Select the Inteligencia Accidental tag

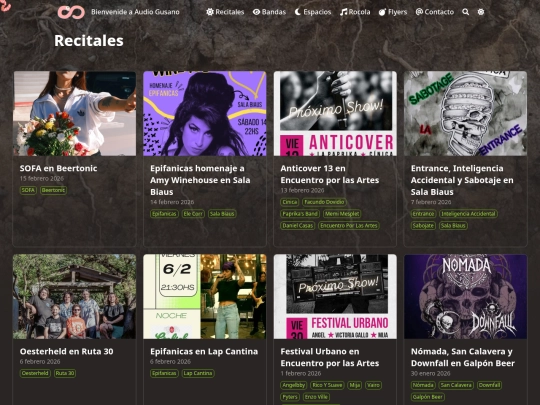click(x=468, y=214)
